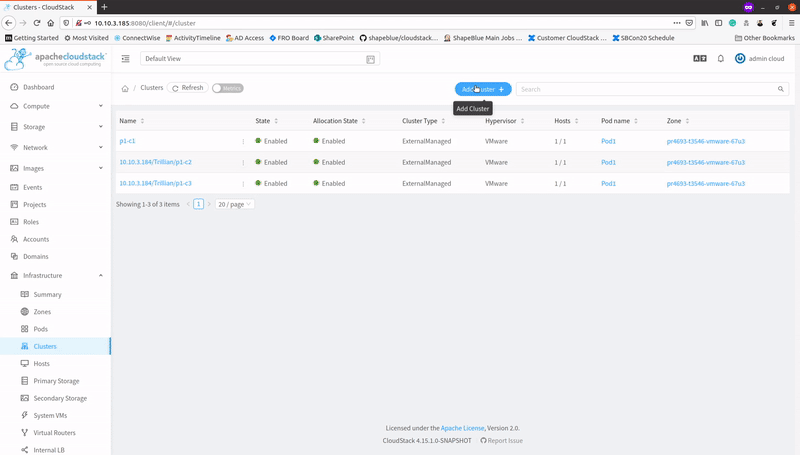
Task: Open the admin cloud user menu
Action: coord(759,59)
